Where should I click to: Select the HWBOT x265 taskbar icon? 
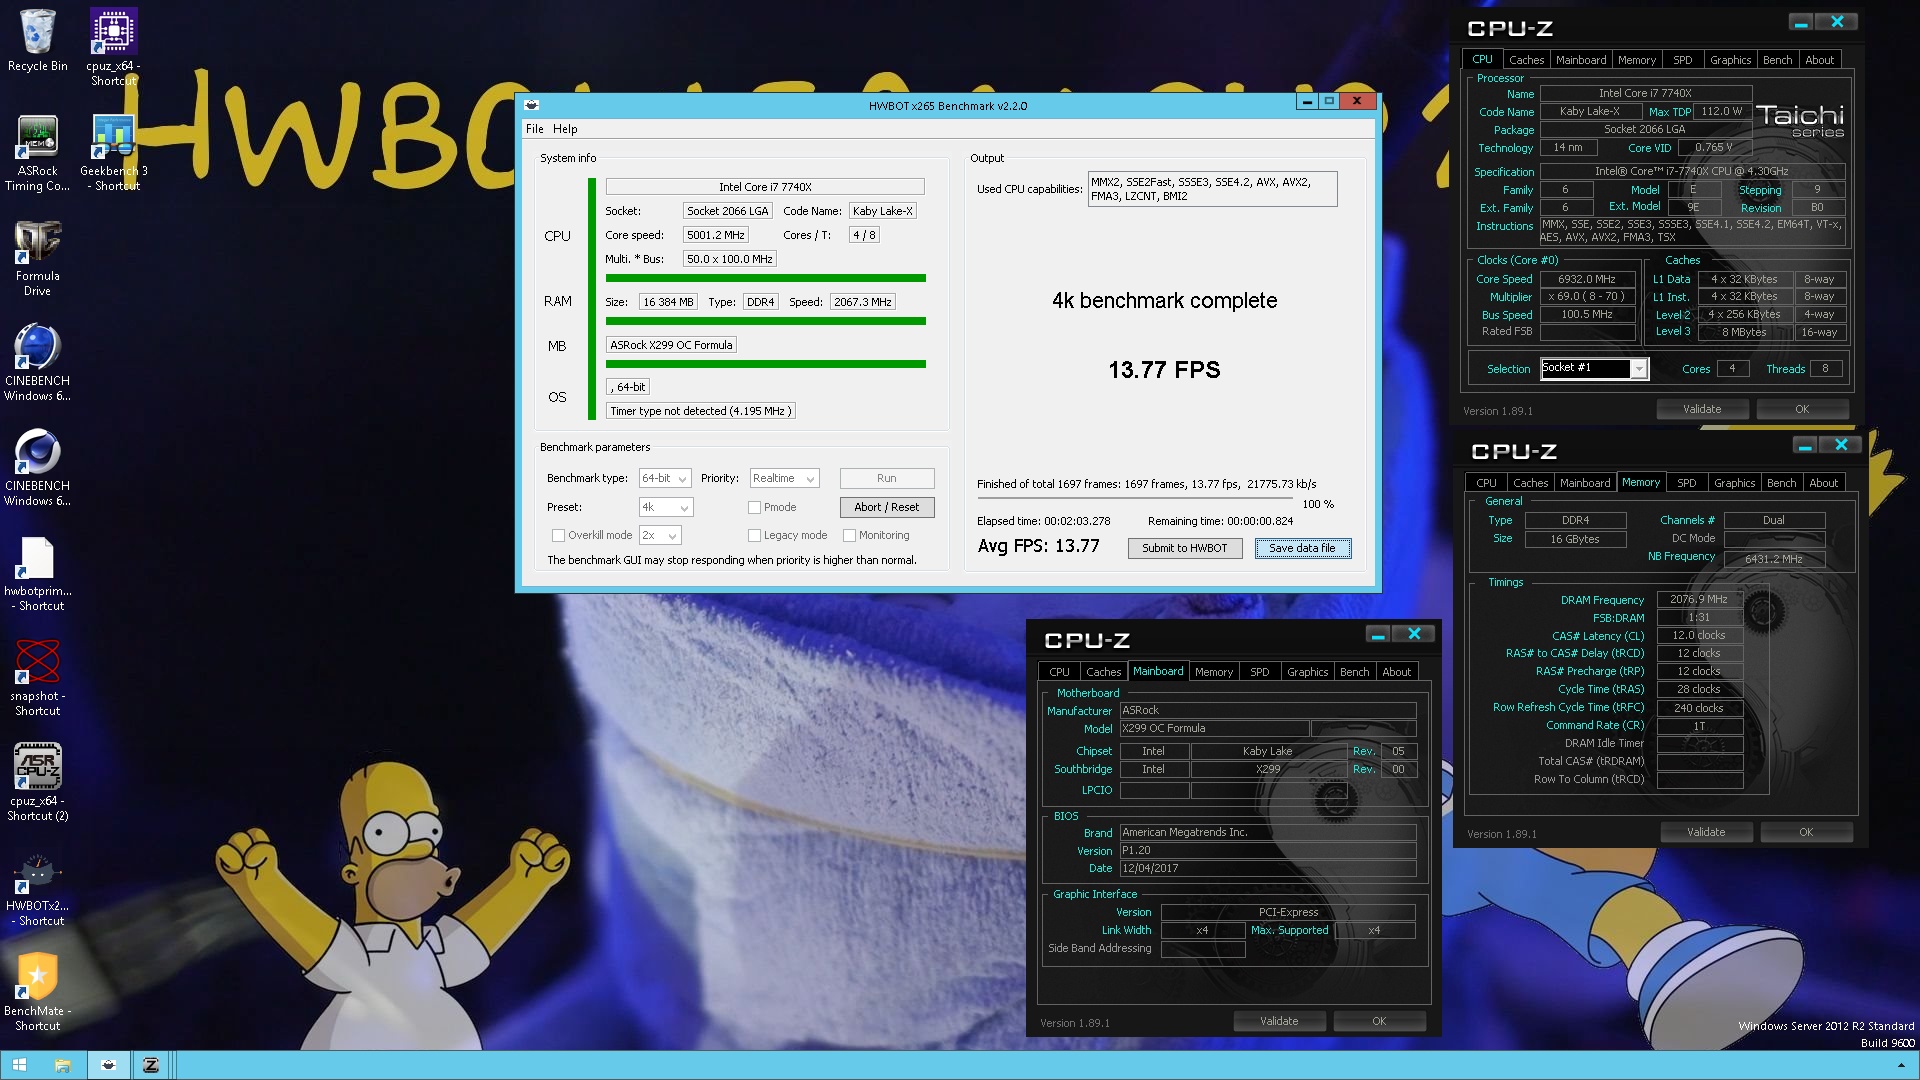tap(108, 1065)
